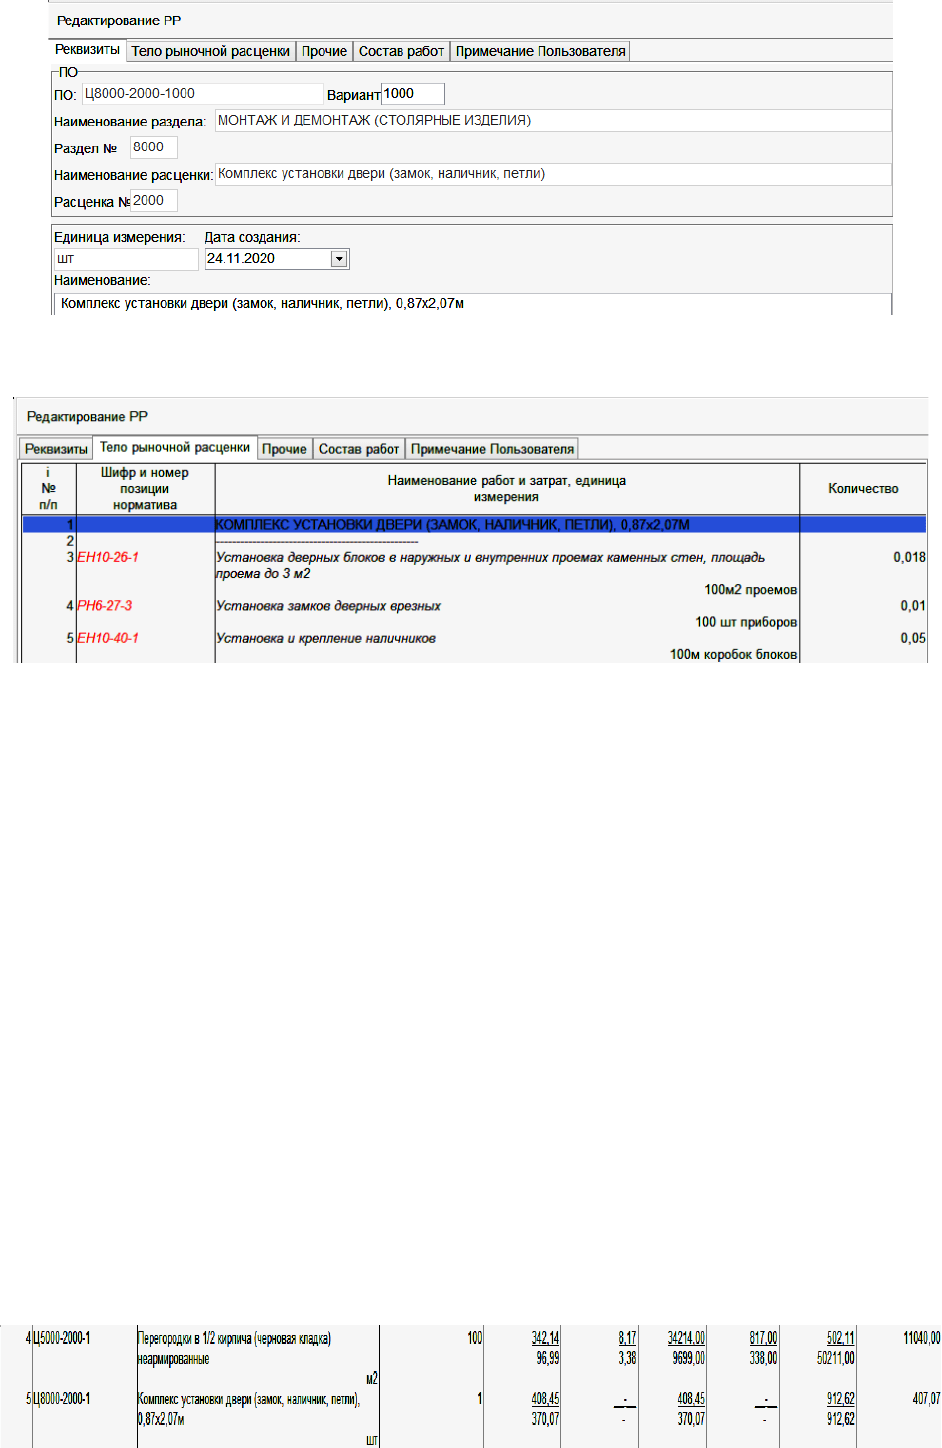This screenshot has height=1448, width=942.
Task: Click the Наименование раздела field
Action: click(x=553, y=121)
